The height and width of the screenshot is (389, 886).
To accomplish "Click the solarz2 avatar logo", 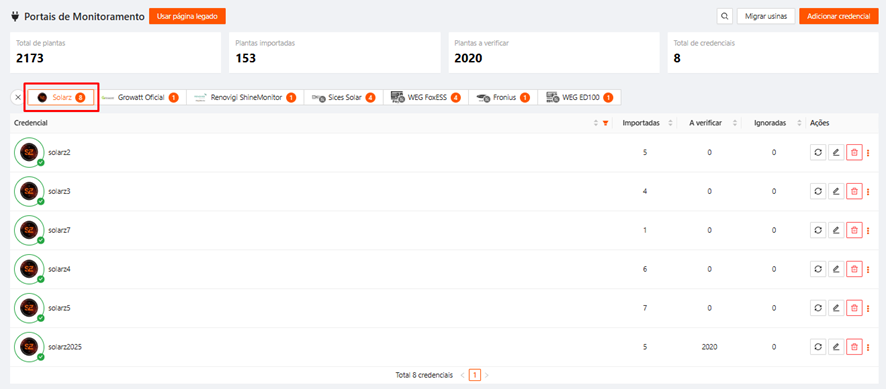I will point(29,153).
